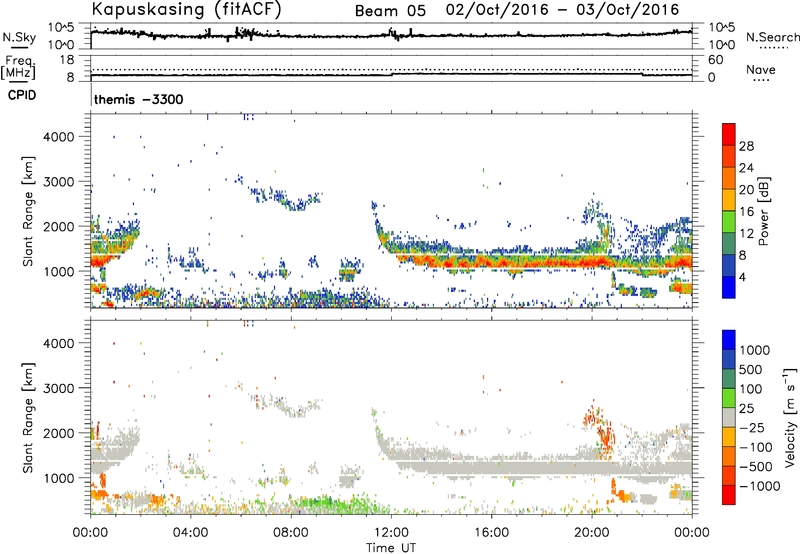The width and height of the screenshot is (800, 554).
Task: Click the themis -3300 text
Action: 138,99
